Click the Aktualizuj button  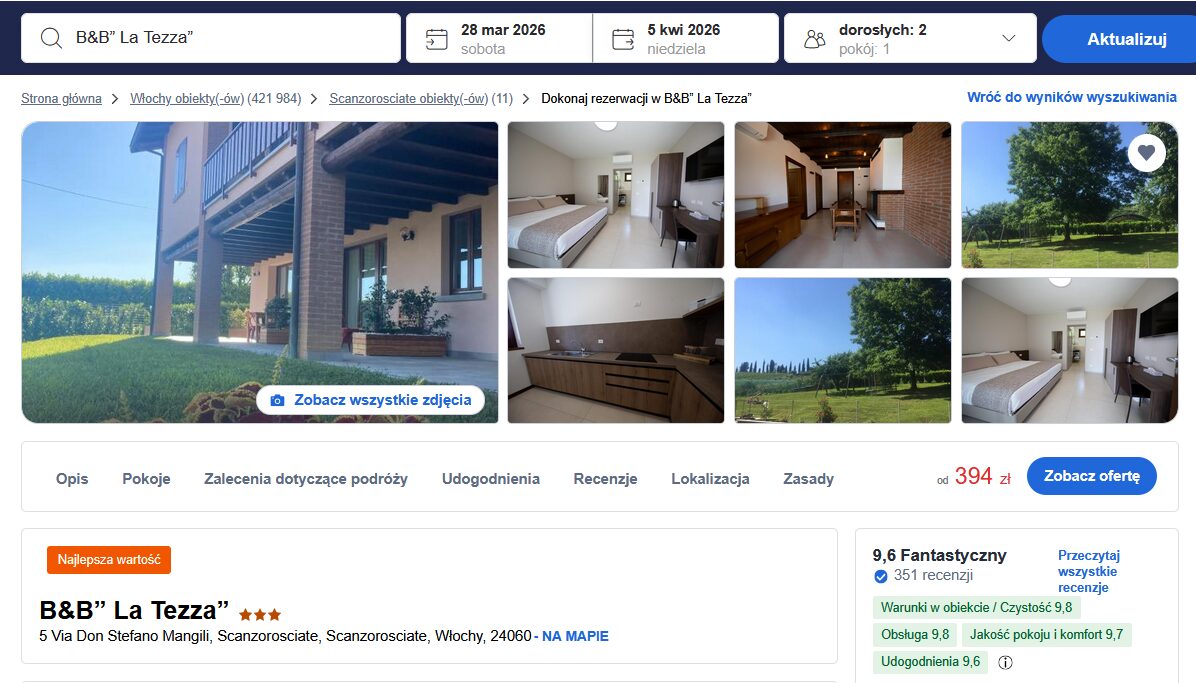click(1120, 39)
